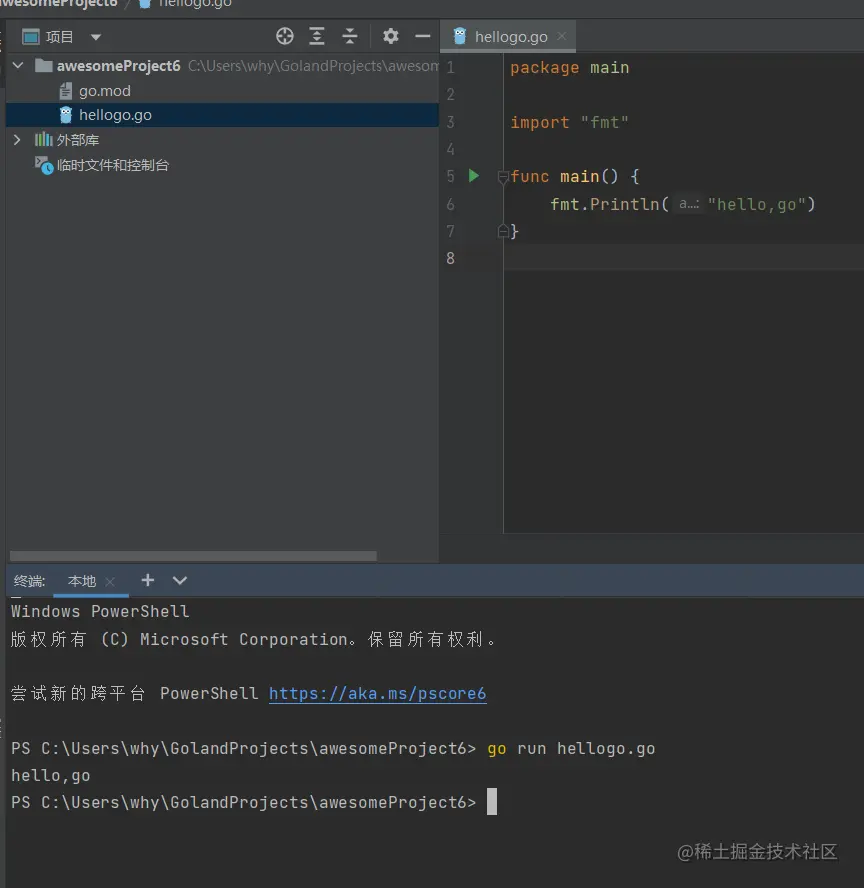The height and width of the screenshot is (888, 864).
Task: Click line number 1 in the gutter
Action: pyautogui.click(x=450, y=67)
